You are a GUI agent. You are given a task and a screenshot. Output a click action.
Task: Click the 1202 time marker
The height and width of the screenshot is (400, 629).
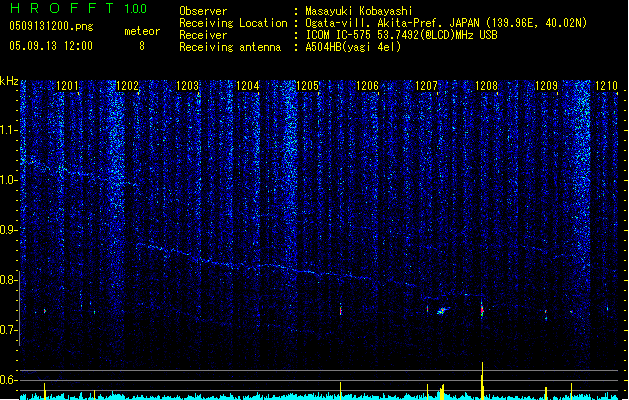coord(127,85)
